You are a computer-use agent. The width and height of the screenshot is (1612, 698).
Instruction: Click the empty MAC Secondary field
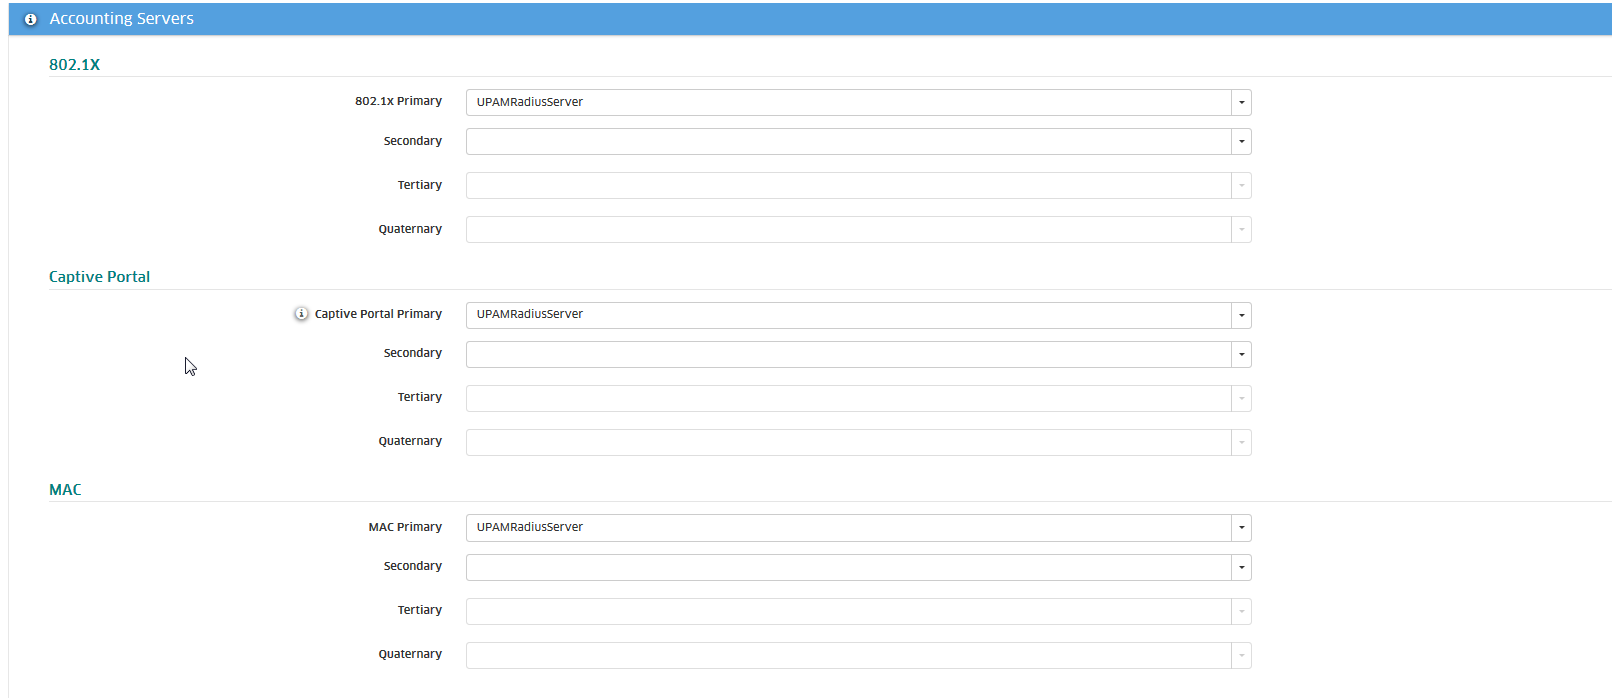tap(848, 567)
